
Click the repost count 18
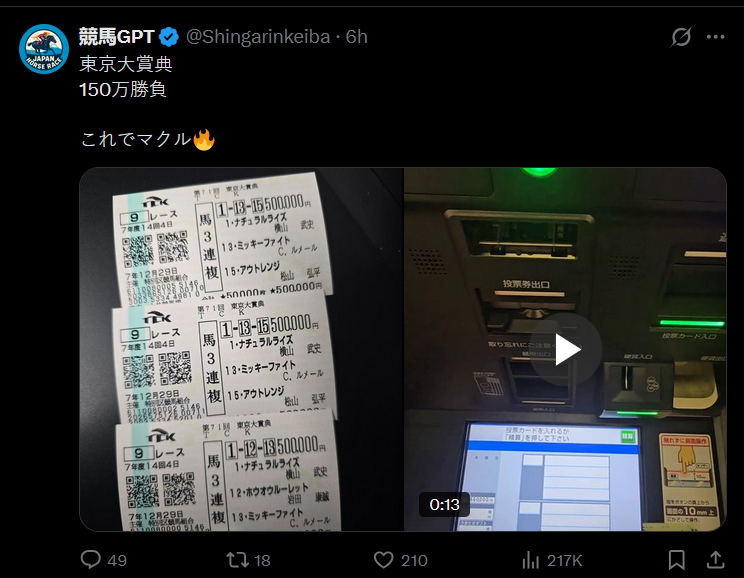coord(262,560)
